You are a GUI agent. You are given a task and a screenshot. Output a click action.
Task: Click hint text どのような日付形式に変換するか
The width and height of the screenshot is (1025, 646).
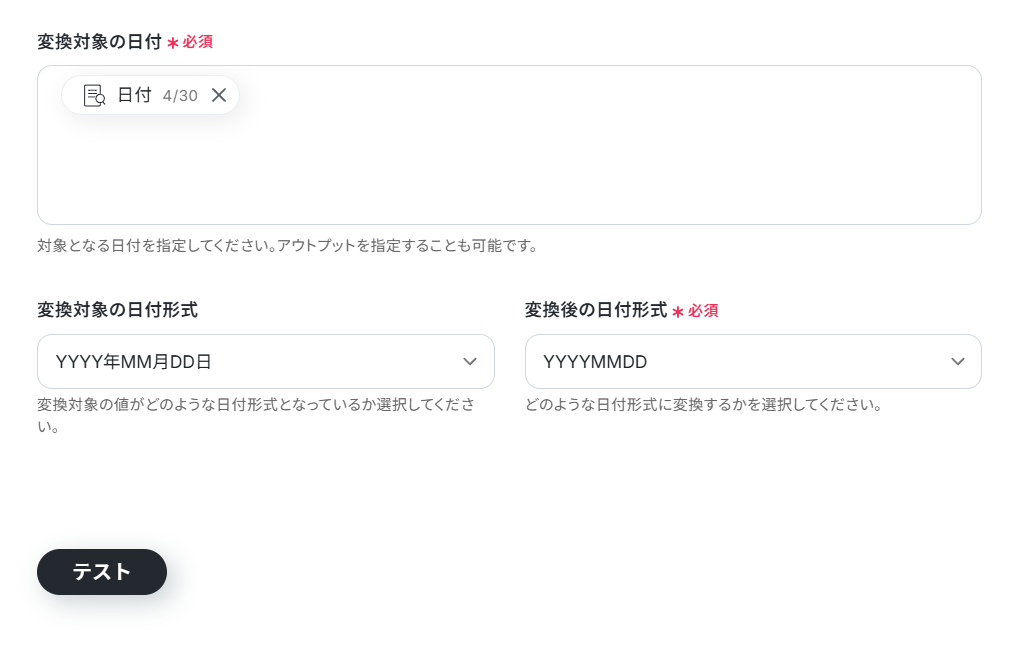(704, 405)
